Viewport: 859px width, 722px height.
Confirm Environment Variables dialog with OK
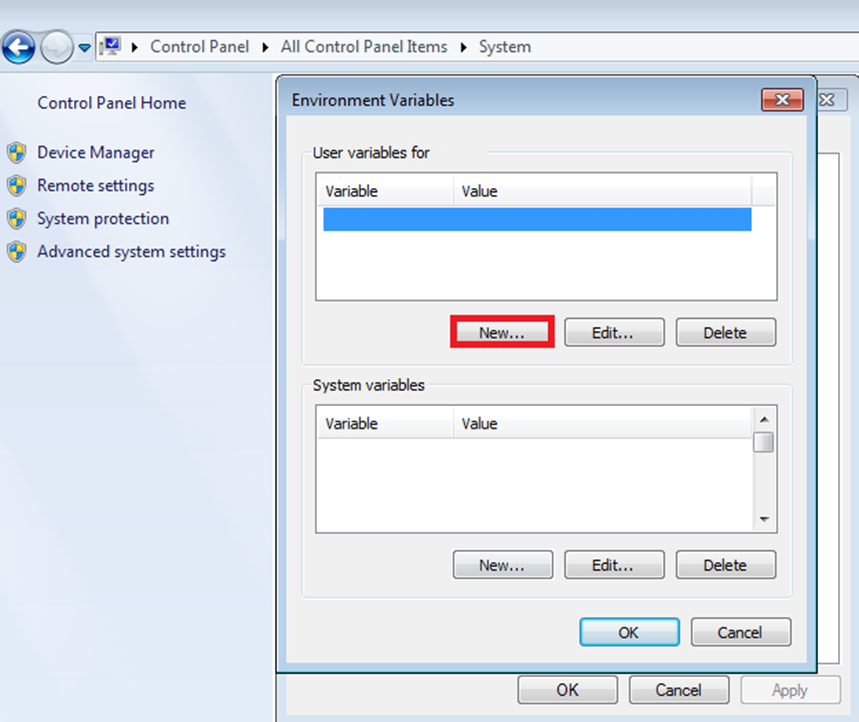tap(629, 632)
